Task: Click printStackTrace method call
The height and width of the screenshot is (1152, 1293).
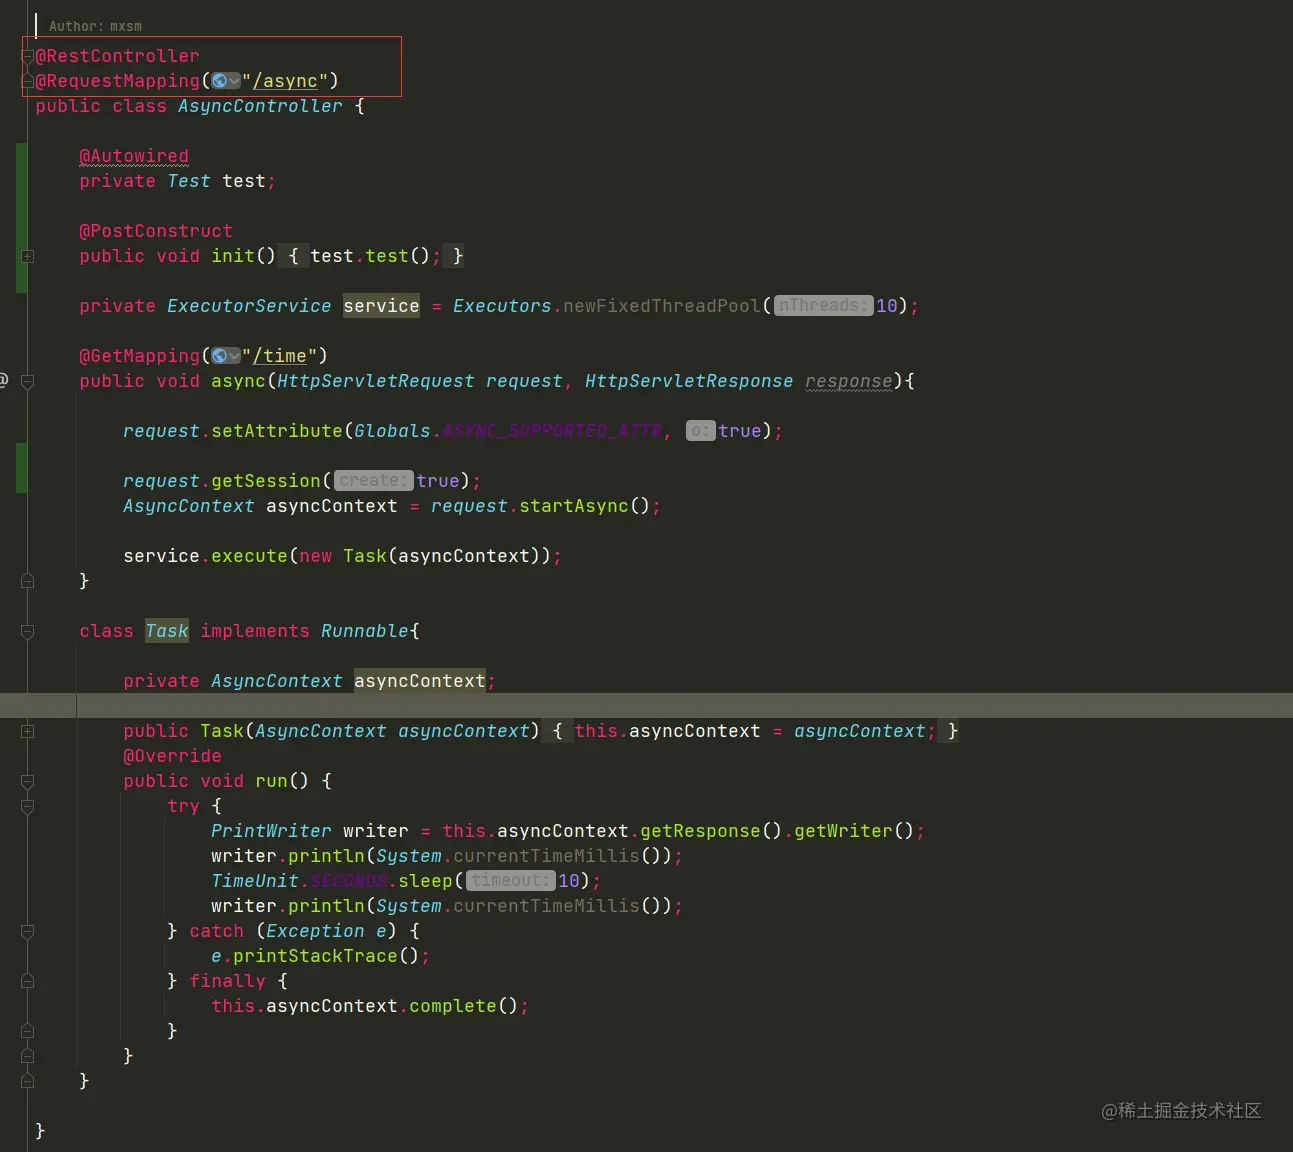Action: tap(315, 956)
